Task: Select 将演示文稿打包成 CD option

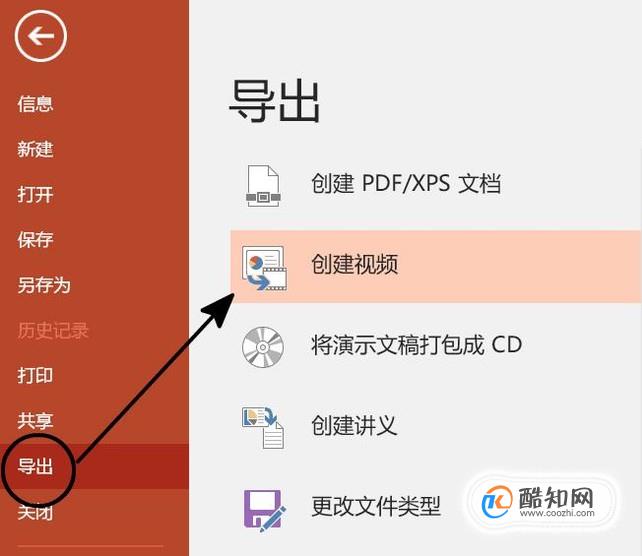Action: pos(416,345)
